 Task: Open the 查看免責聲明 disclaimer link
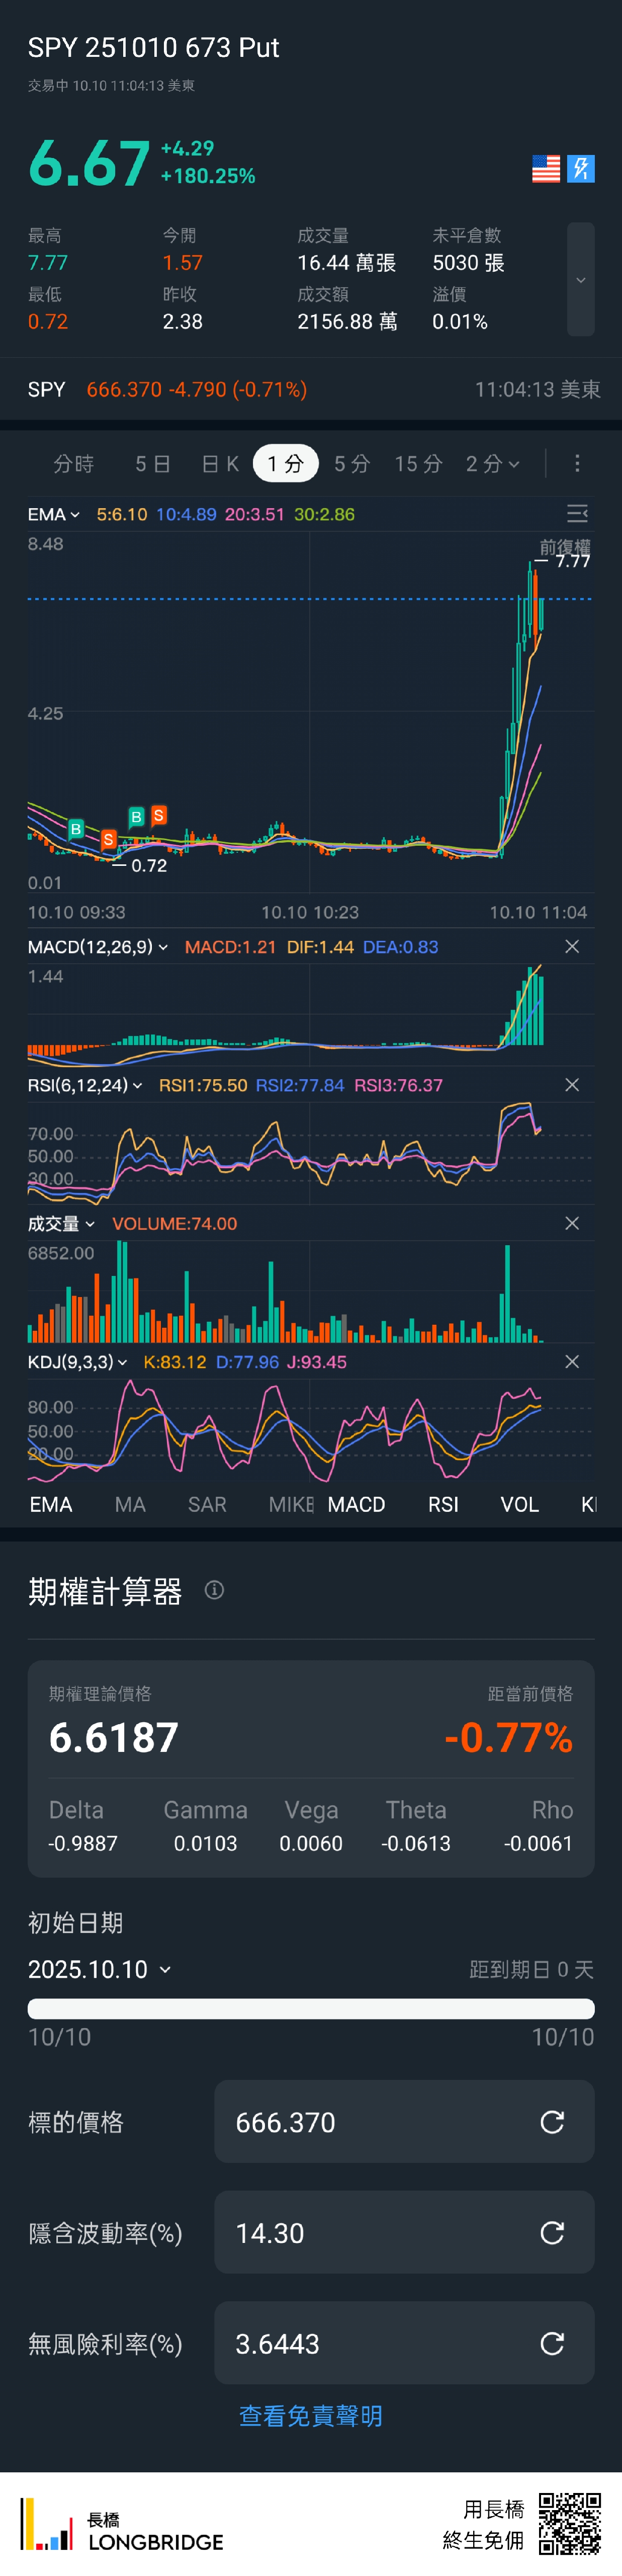coord(311,2416)
